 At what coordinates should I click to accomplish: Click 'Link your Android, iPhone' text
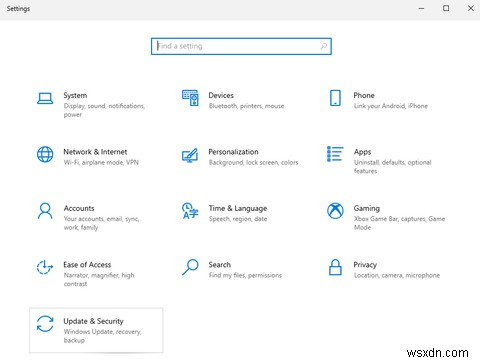click(x=391, y=106)
